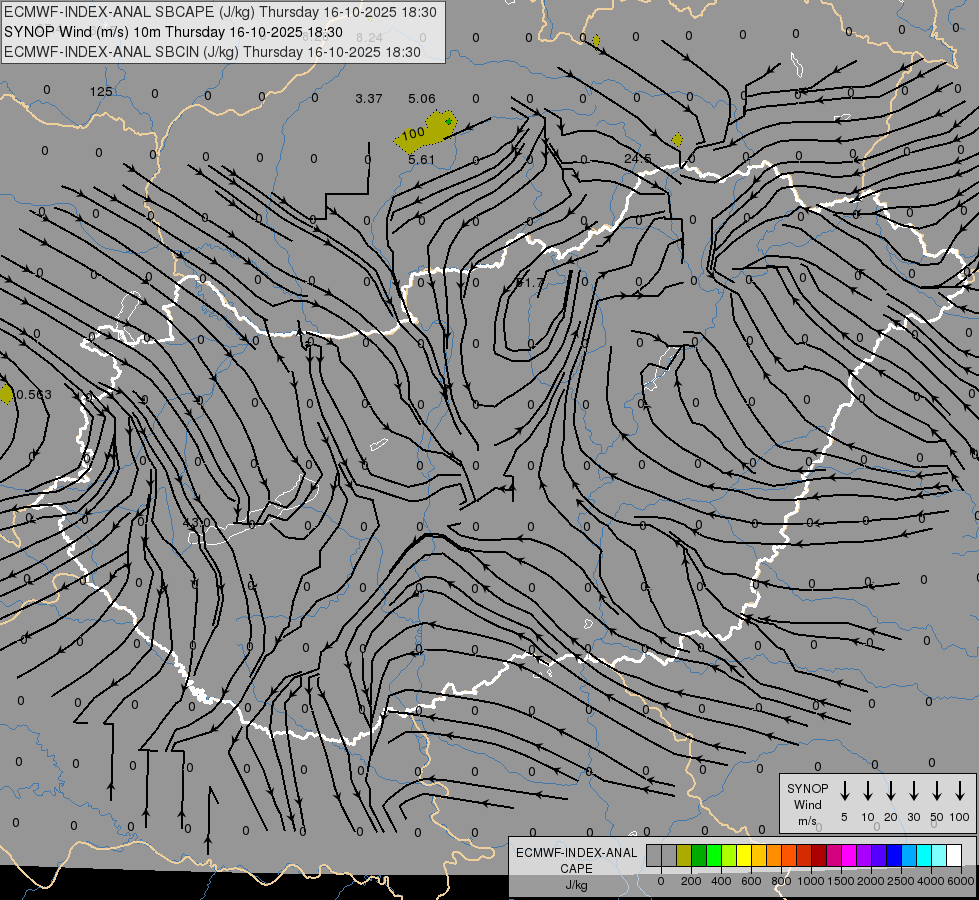Click the 2500 label under CAPE scale
979x900 pixels.
click(901, 881)
